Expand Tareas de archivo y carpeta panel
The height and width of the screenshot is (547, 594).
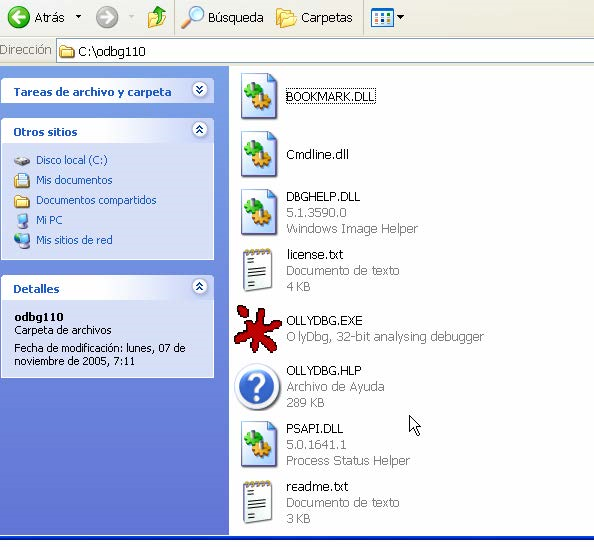199,90
